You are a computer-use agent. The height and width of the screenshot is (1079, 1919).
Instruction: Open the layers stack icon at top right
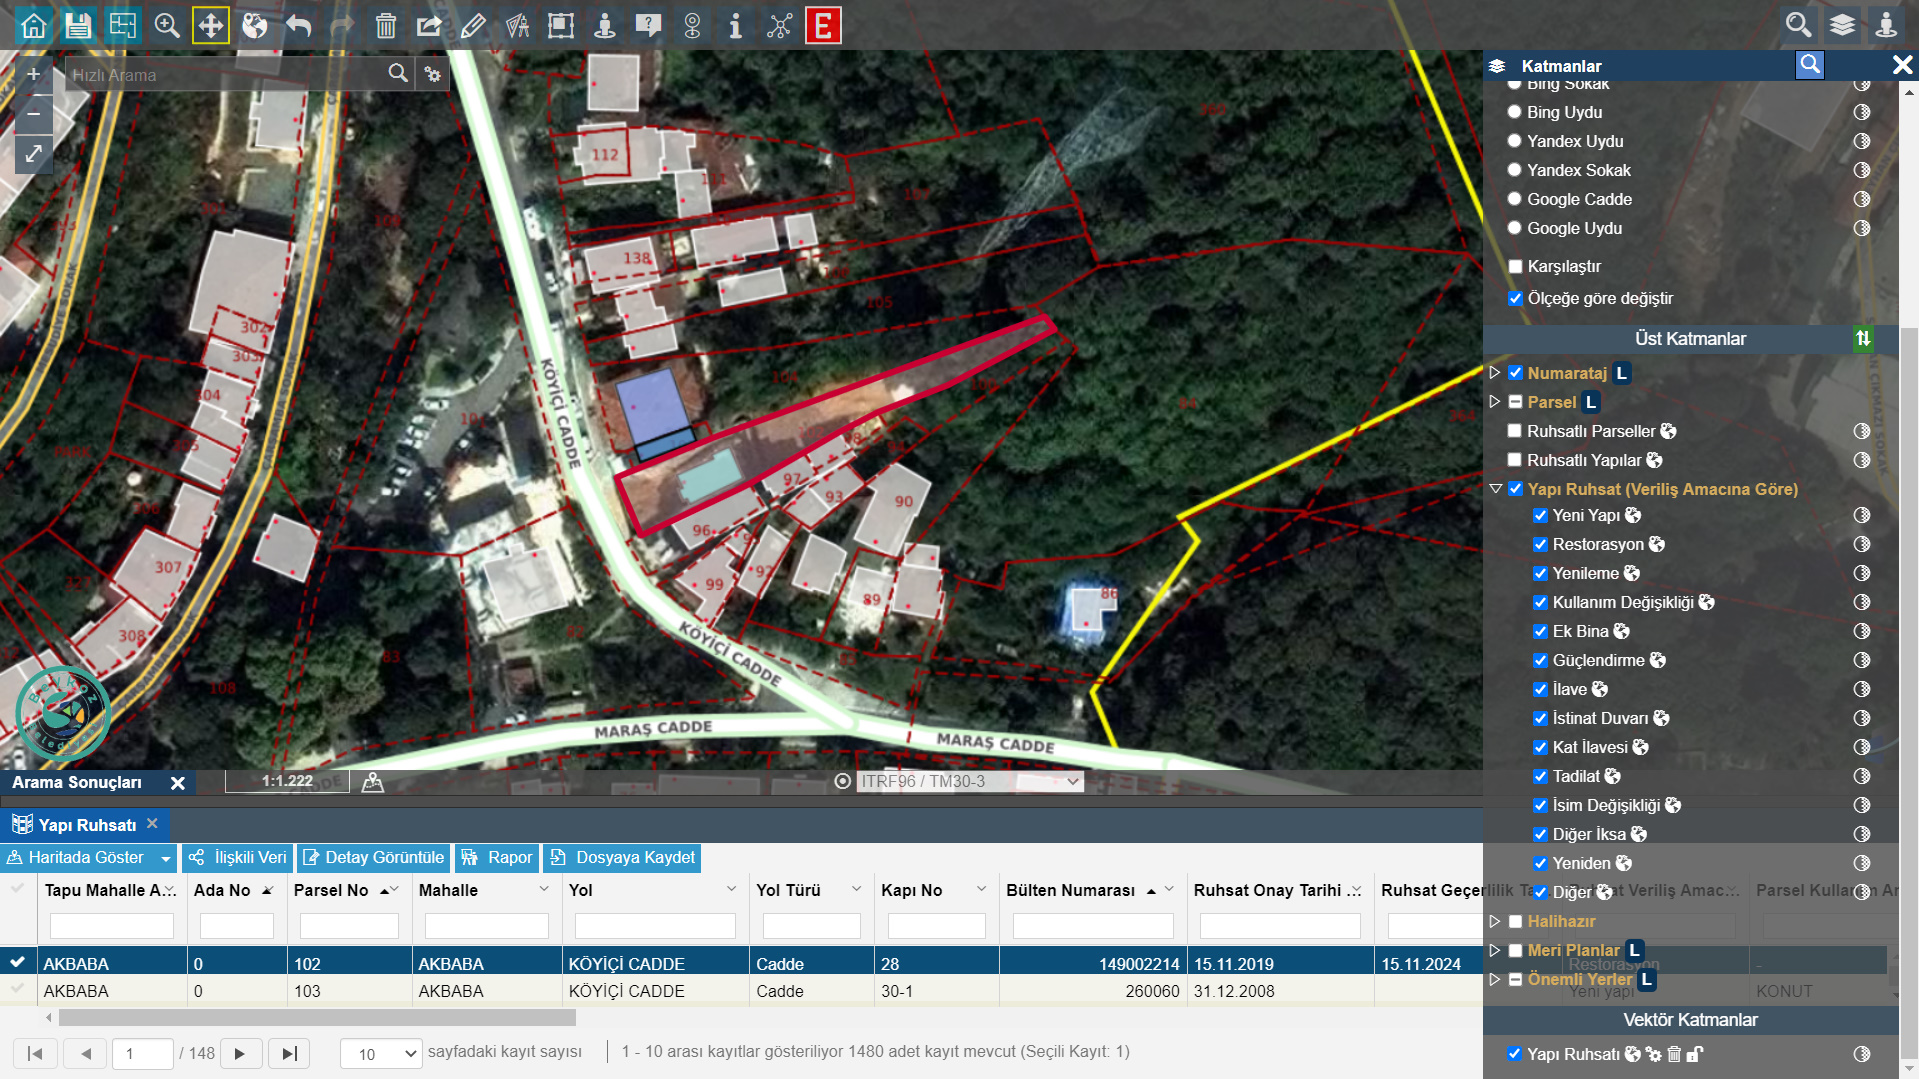[x=1842, y=25]
